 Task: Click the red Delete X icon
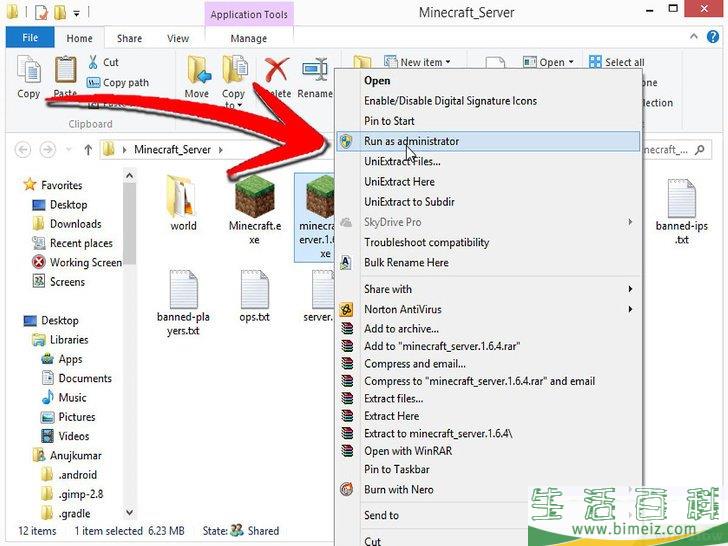click(x=277, y=71)
